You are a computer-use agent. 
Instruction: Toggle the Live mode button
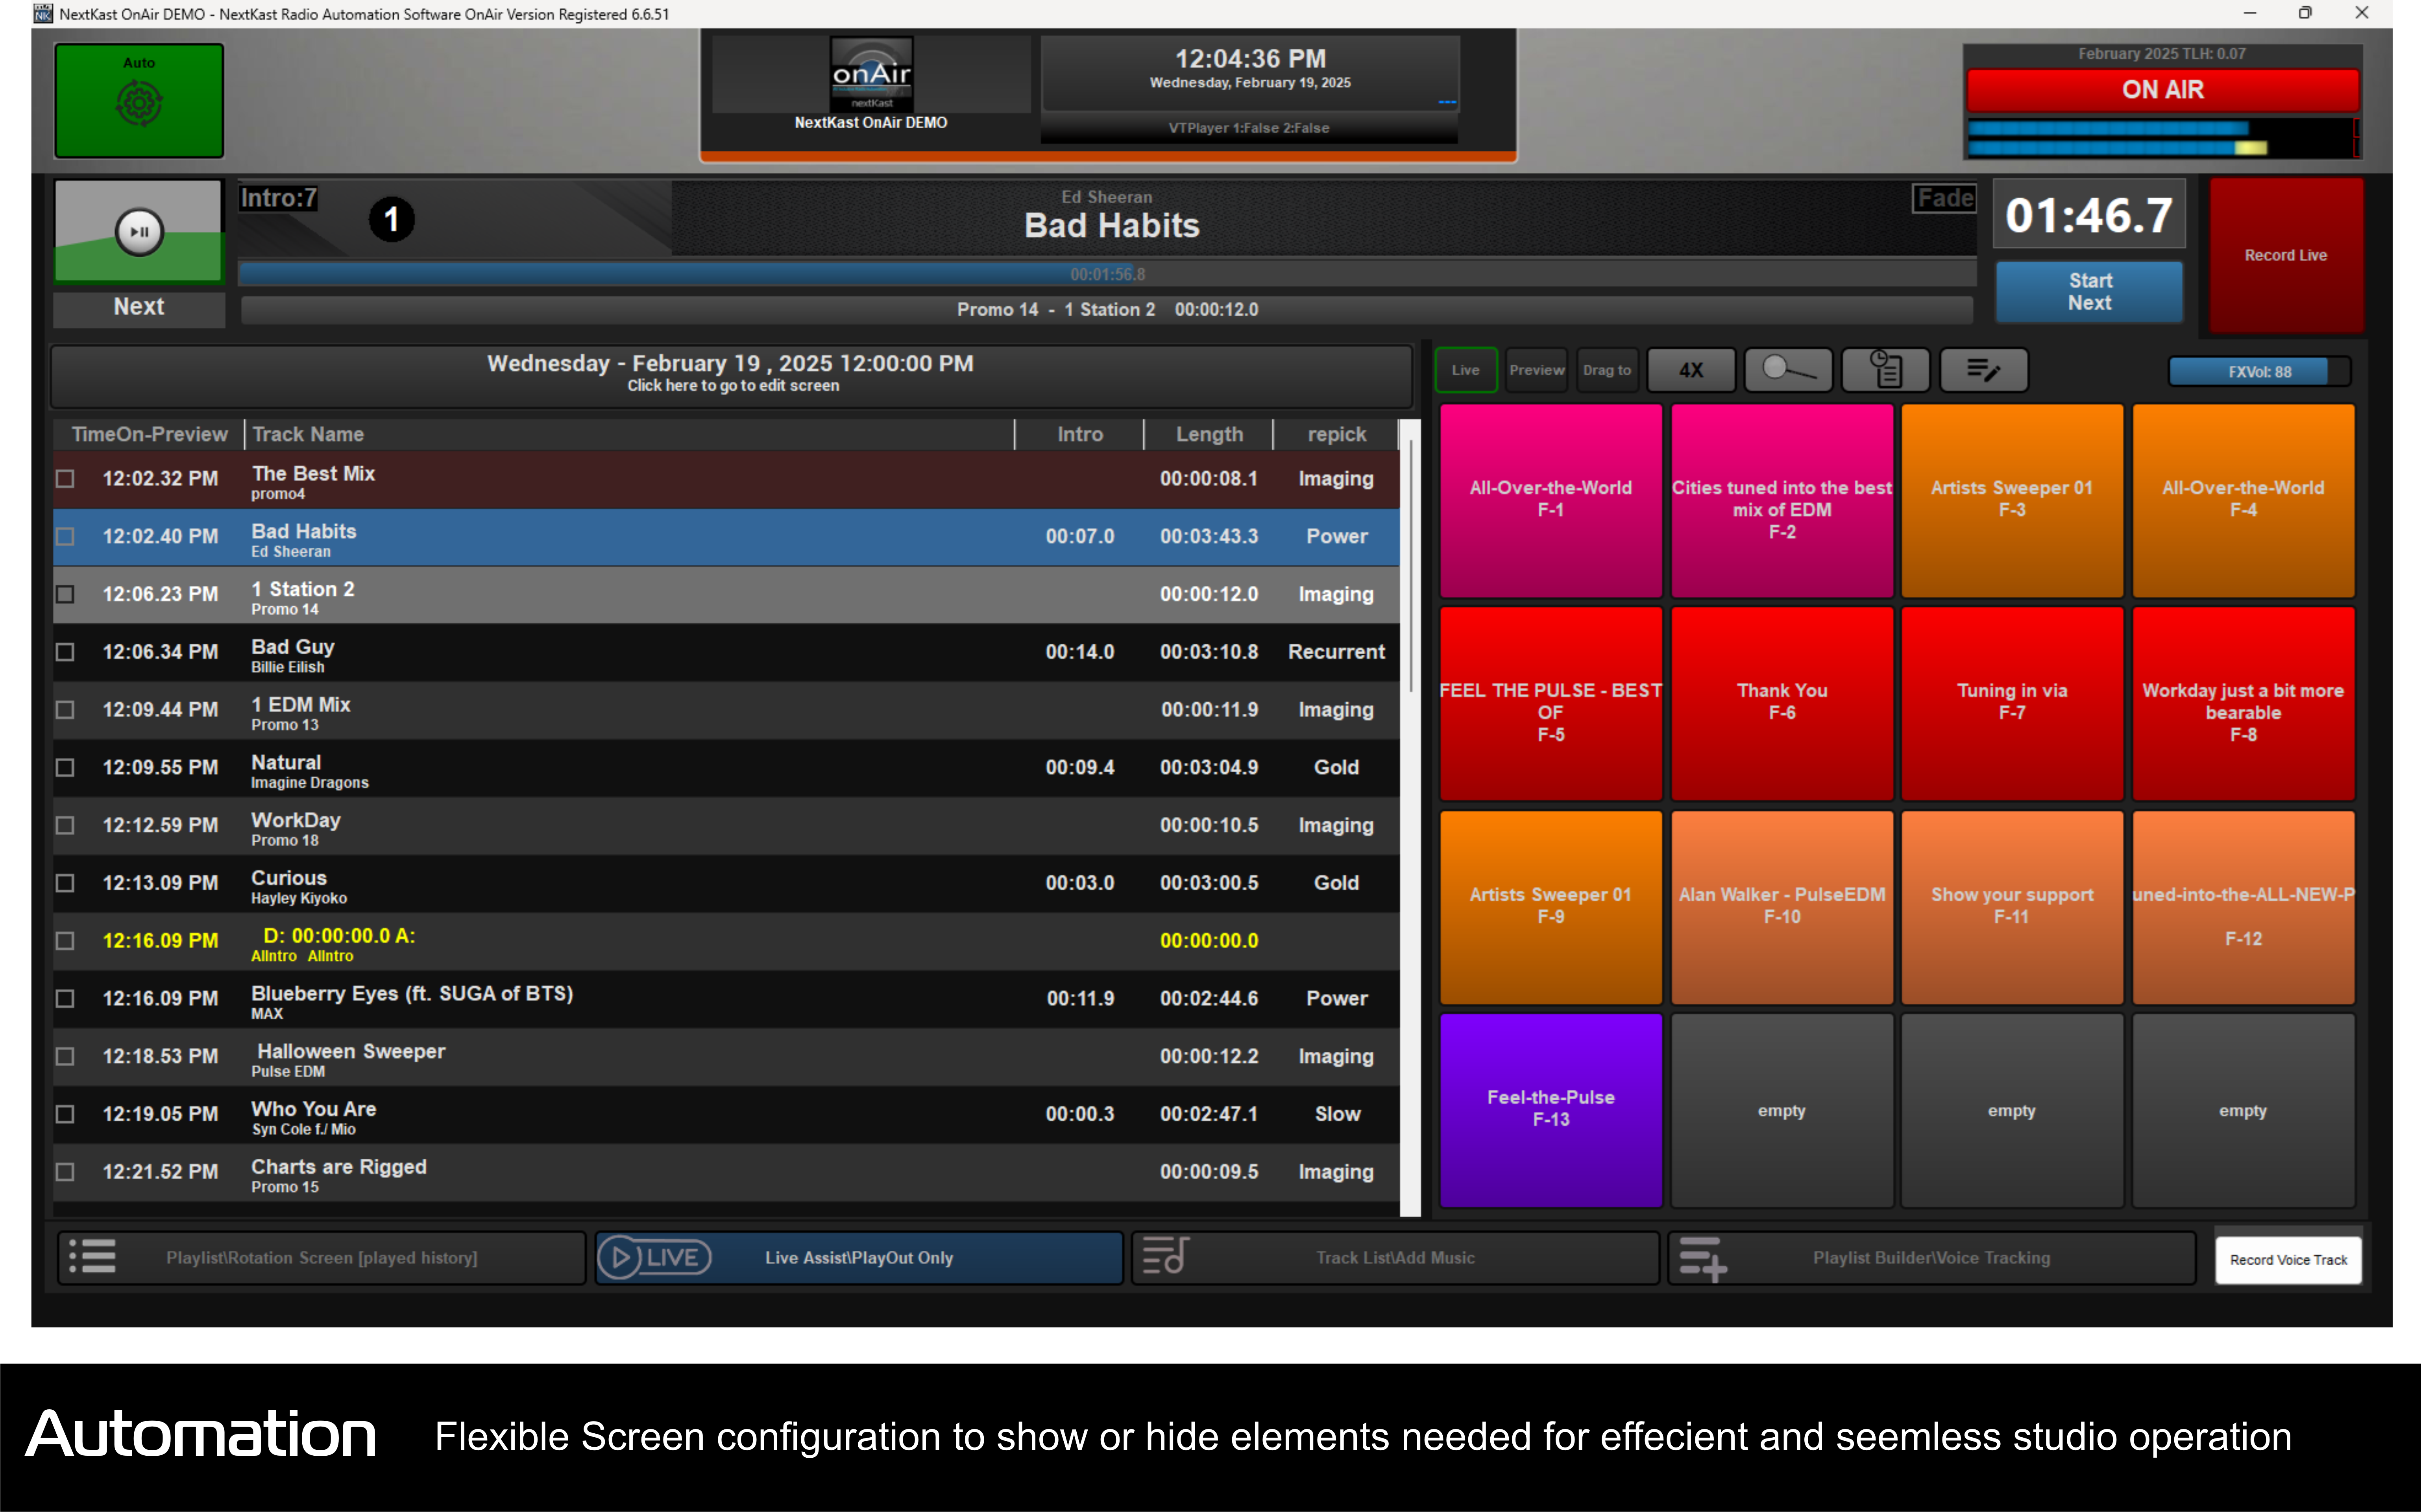click(x=1465, y=370)
